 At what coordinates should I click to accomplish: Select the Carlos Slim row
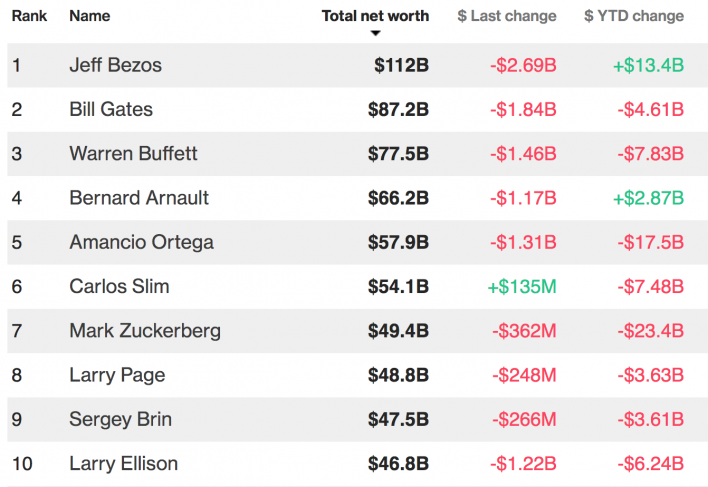coord(119,286)
